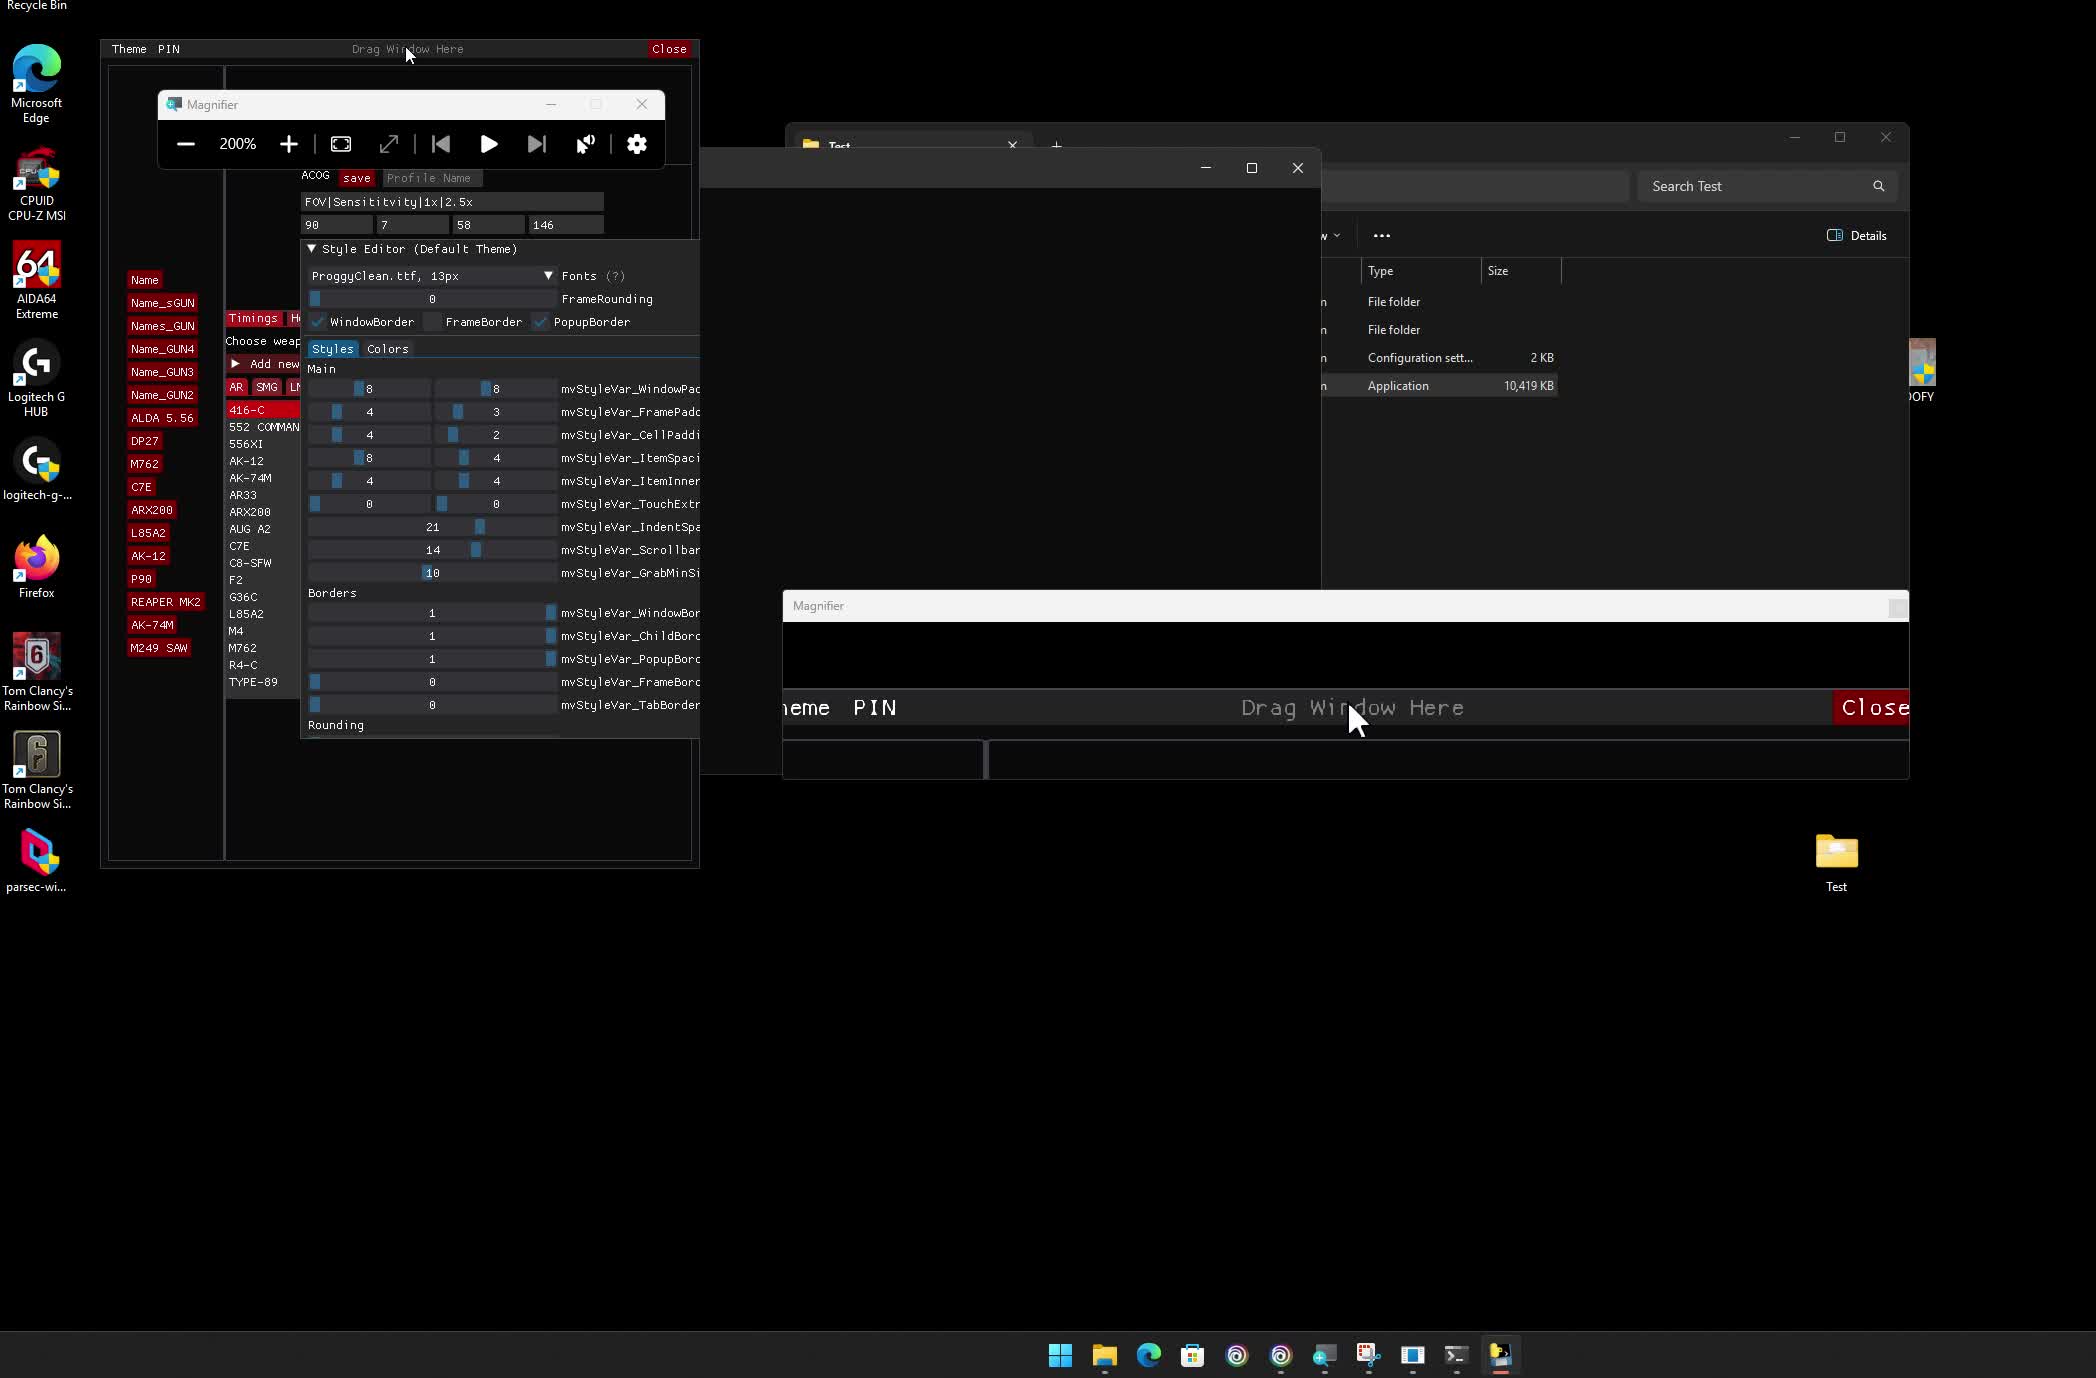Open the ProggyClean.ttf font dropdown
The width and height of the screenshot is (2096, 1378).
(431, 276)
